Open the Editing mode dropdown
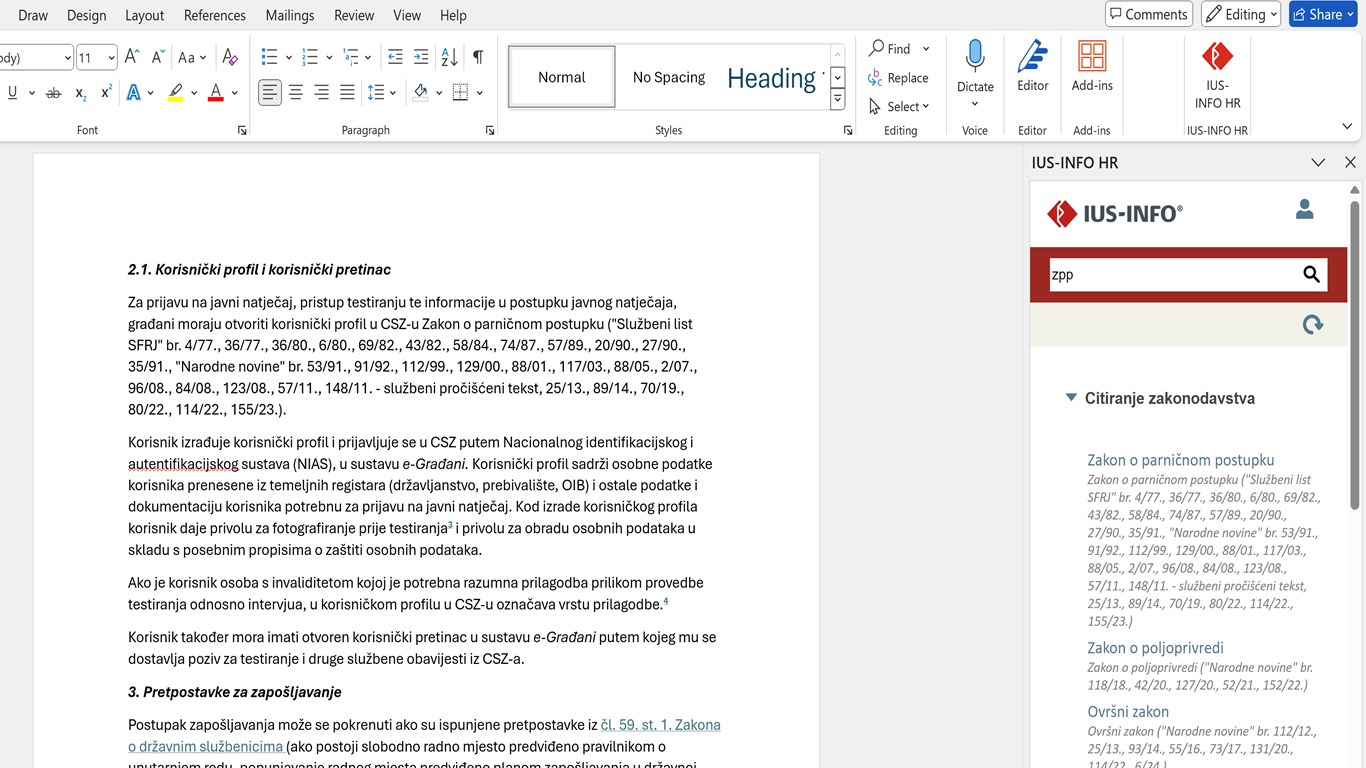 [x=1240, y=14]
